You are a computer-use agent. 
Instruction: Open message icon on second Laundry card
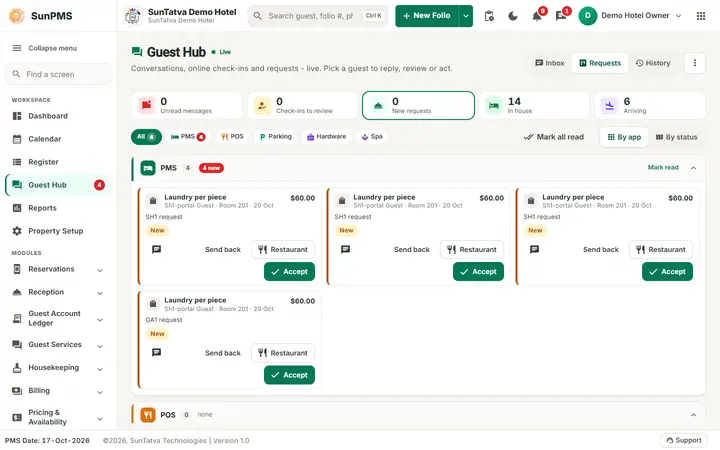tap(345, 249)
